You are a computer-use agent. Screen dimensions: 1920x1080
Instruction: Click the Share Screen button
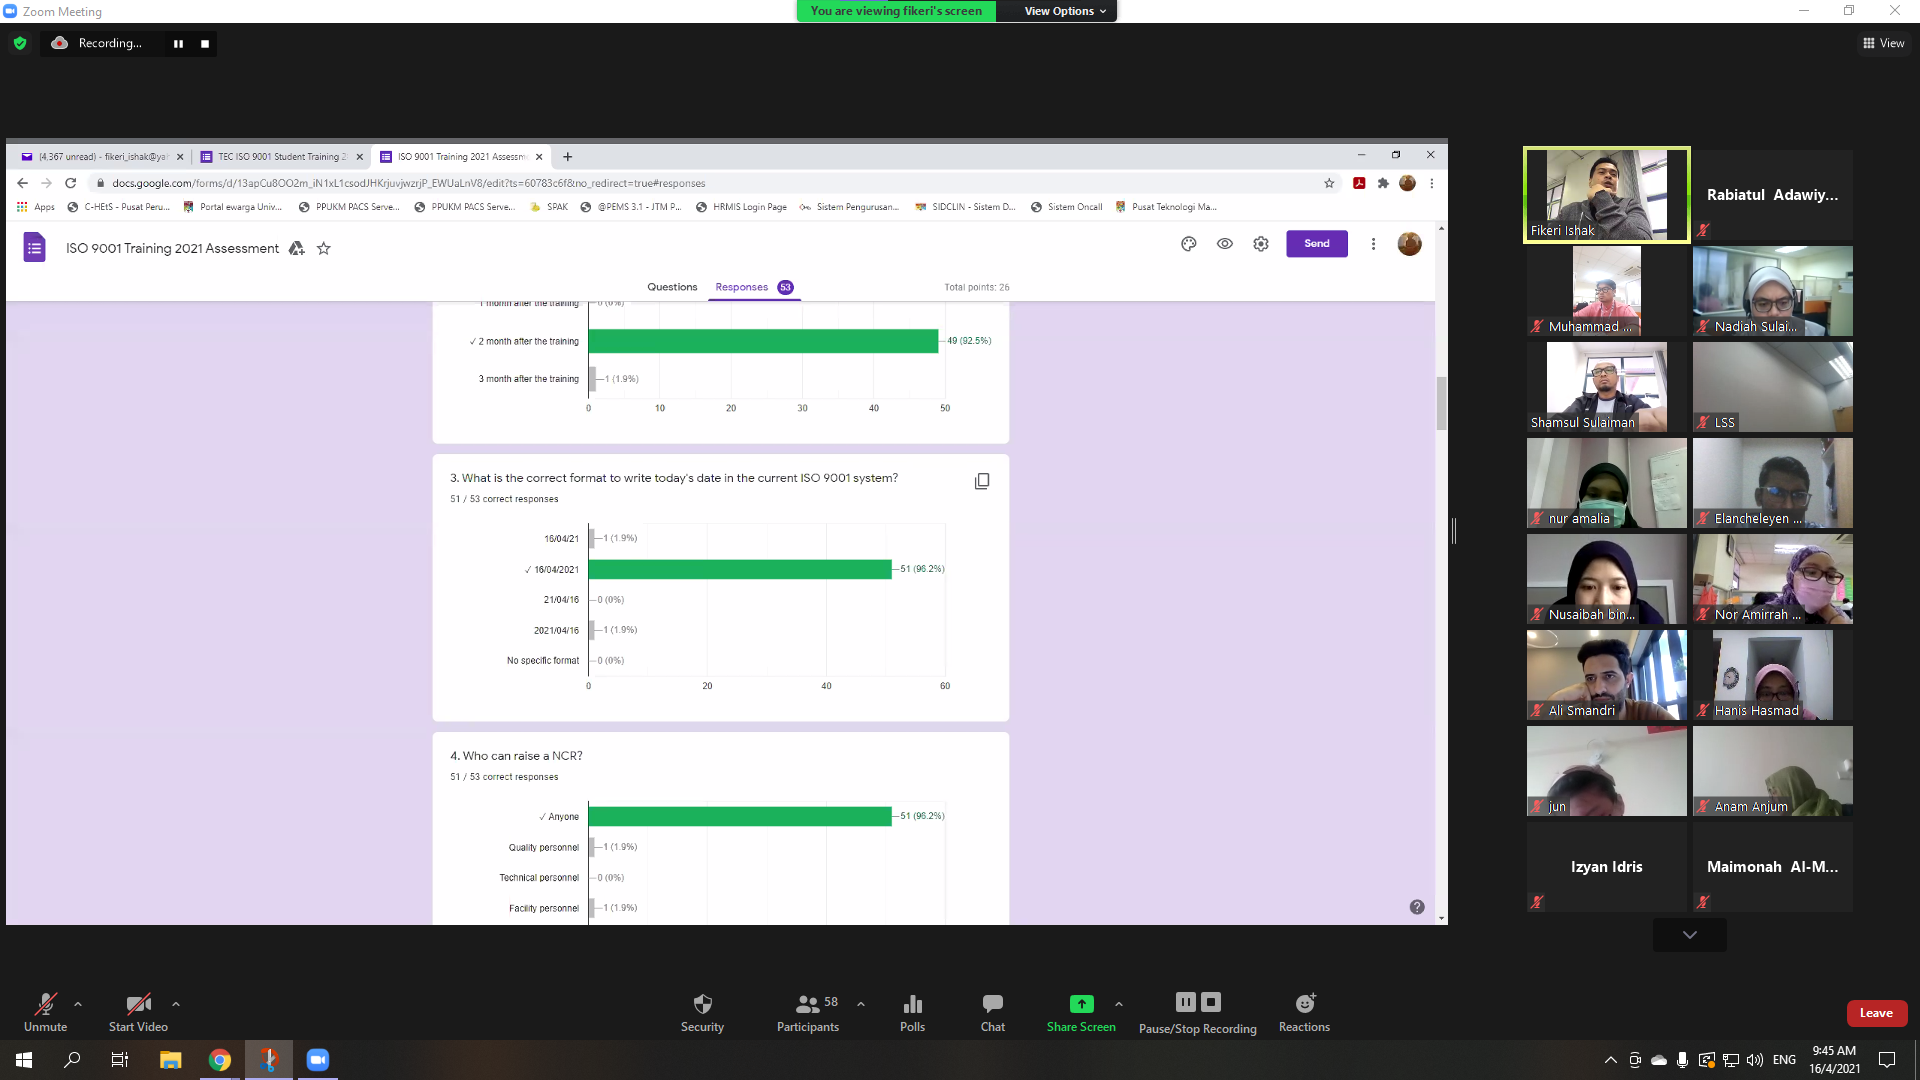tap(1081, 1004)
